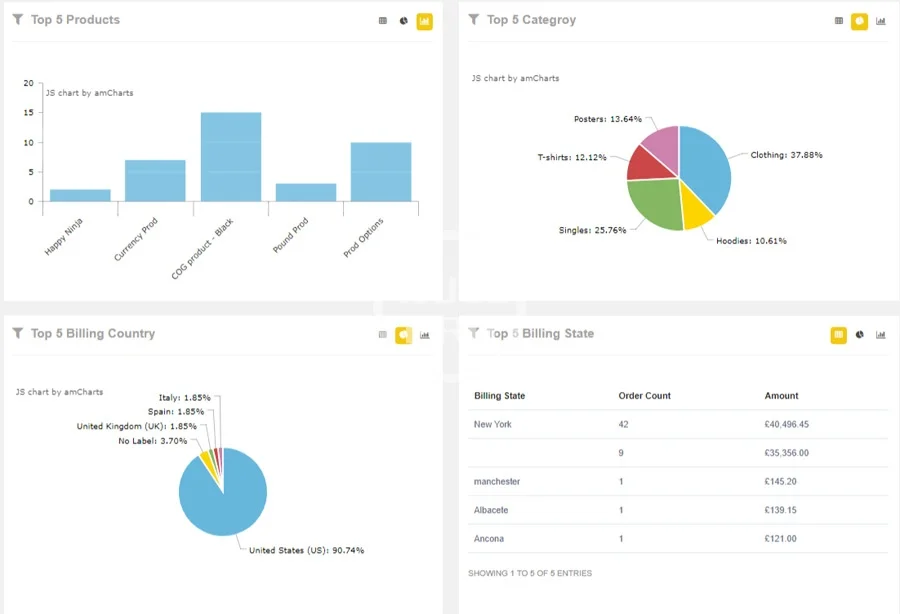The width and height of the screenshot is (900, 614).
Task: Click the New York row in the table
Action: tap(492, 424)
